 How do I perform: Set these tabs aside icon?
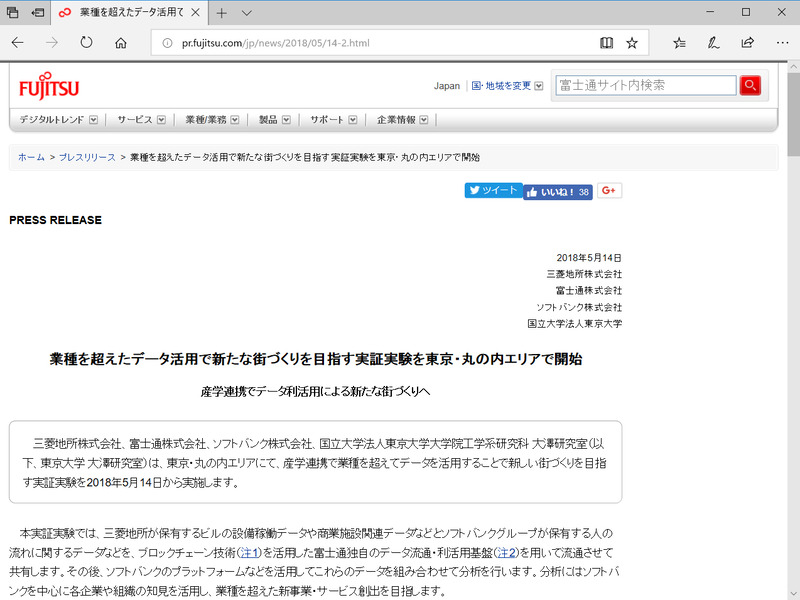pos(38,12)
